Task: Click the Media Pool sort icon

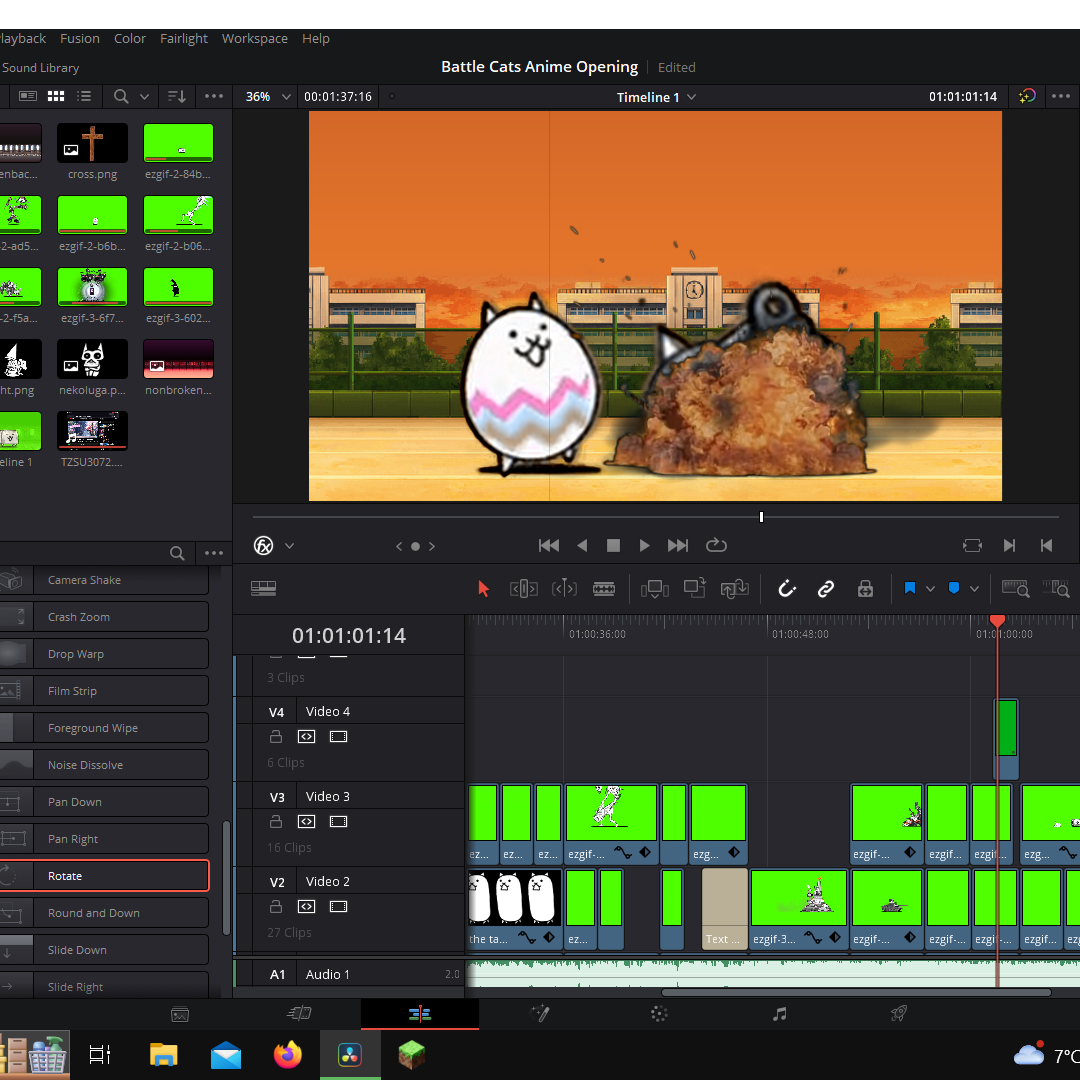Action: 177,96
